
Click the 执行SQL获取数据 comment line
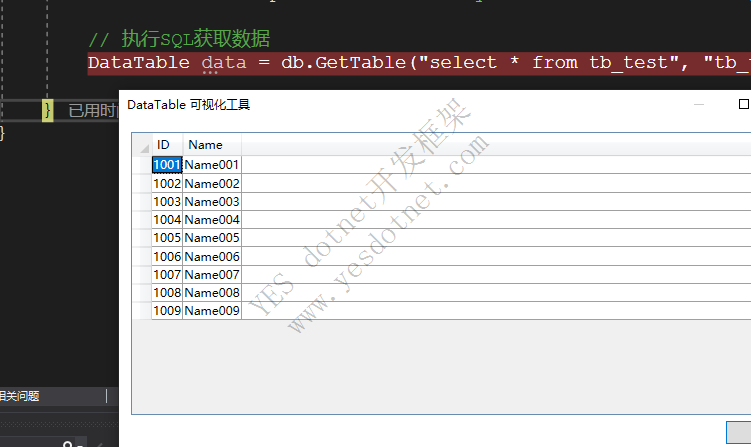click(179, 39)
